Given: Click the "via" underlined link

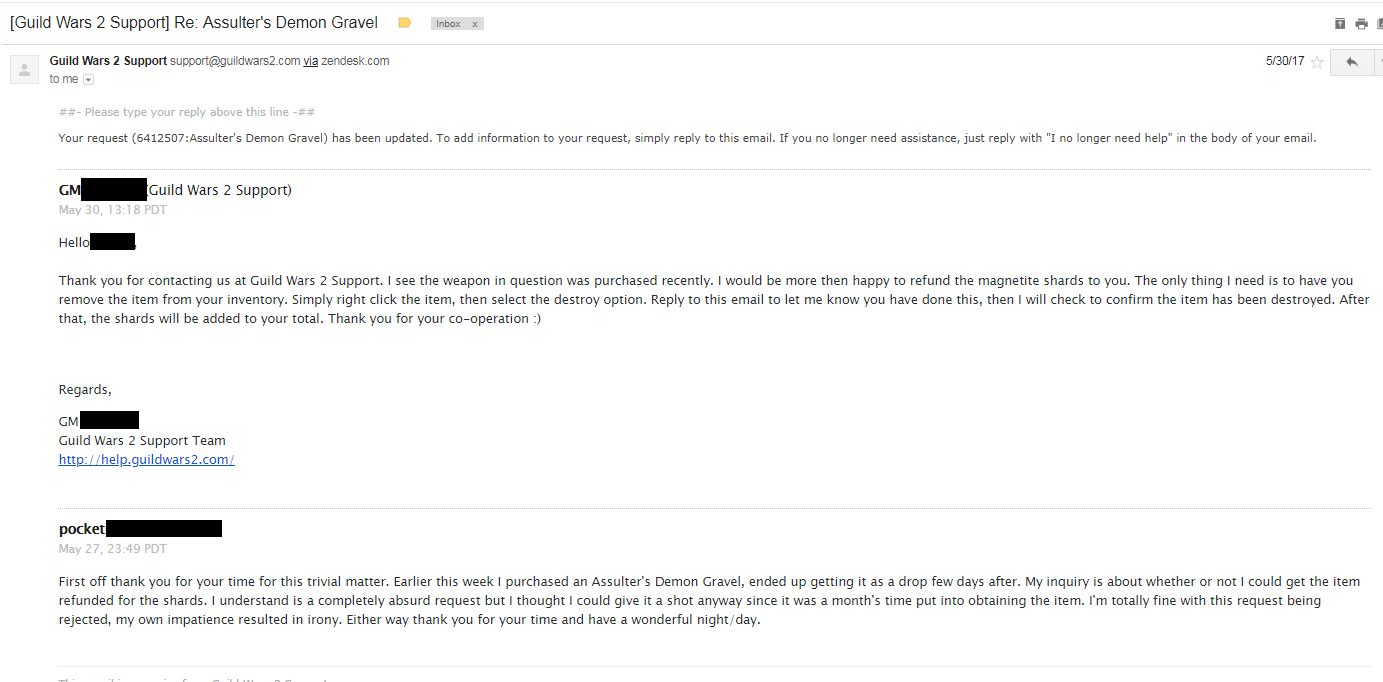Looking at the screenshot, I should pyautogui.click(x=311, y=61).
